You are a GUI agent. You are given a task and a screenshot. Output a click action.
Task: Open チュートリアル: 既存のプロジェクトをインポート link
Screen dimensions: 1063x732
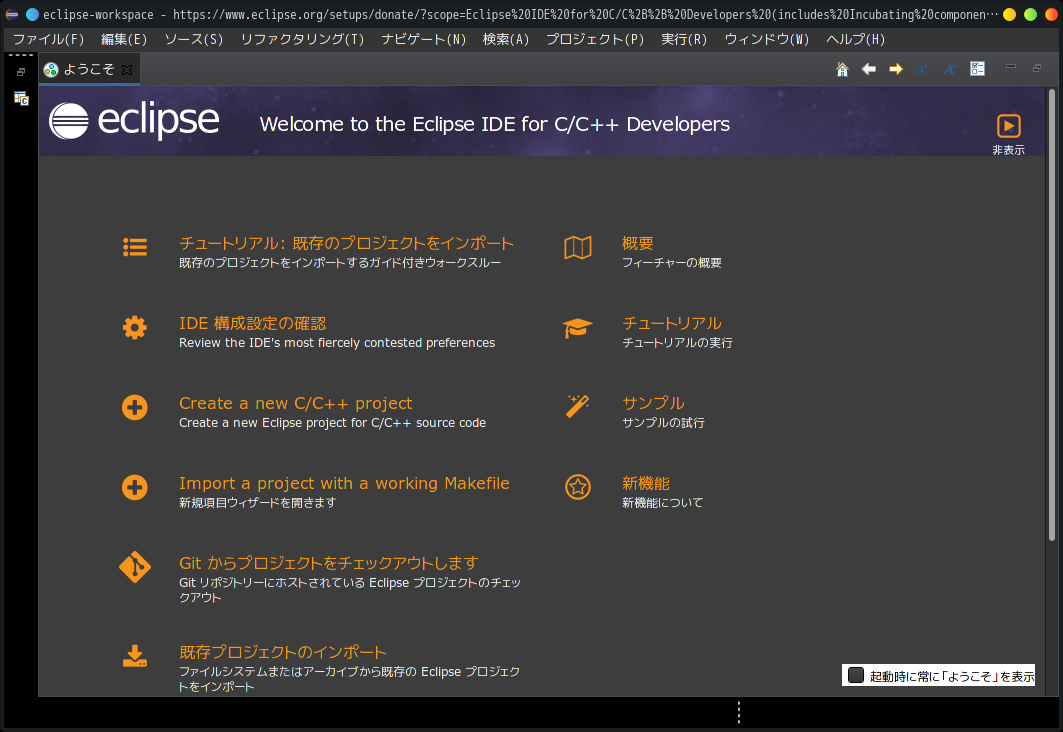click(346, 243)
